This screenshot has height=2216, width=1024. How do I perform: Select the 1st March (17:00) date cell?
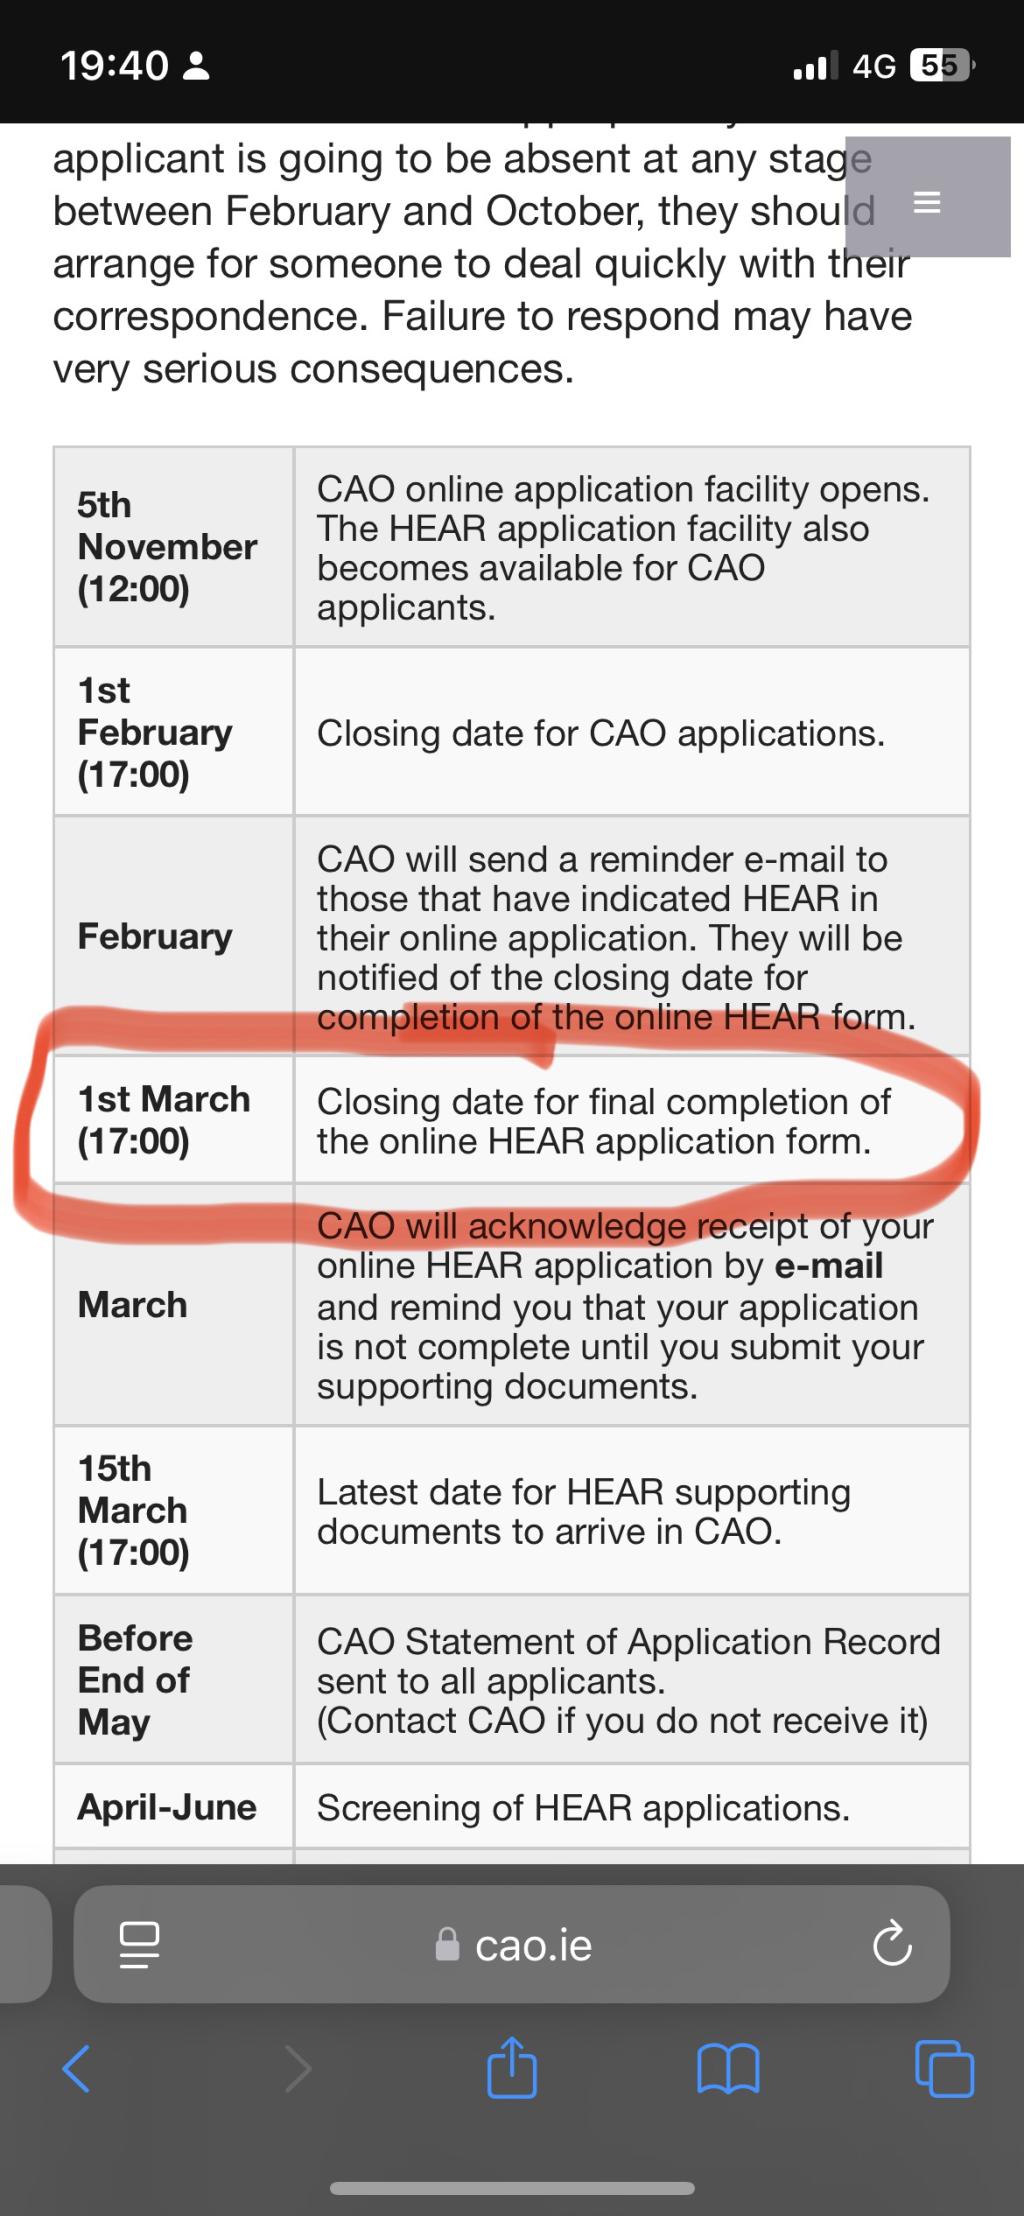pos(174,1120)
